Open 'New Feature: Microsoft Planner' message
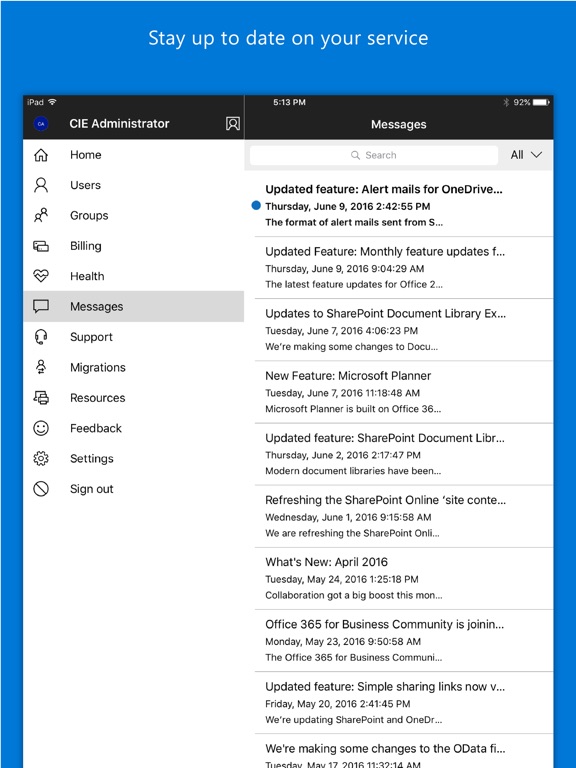 point(399,392)
